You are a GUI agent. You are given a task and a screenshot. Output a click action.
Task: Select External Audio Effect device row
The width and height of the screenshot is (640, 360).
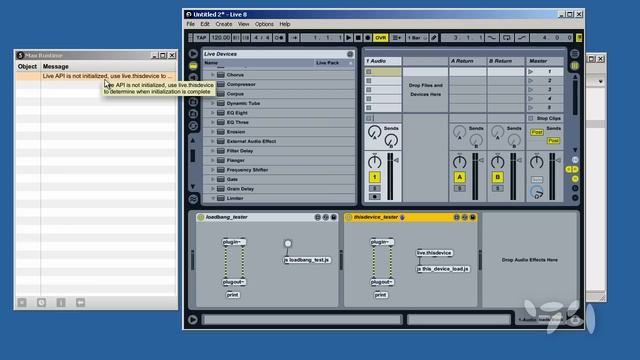[279, 141]
